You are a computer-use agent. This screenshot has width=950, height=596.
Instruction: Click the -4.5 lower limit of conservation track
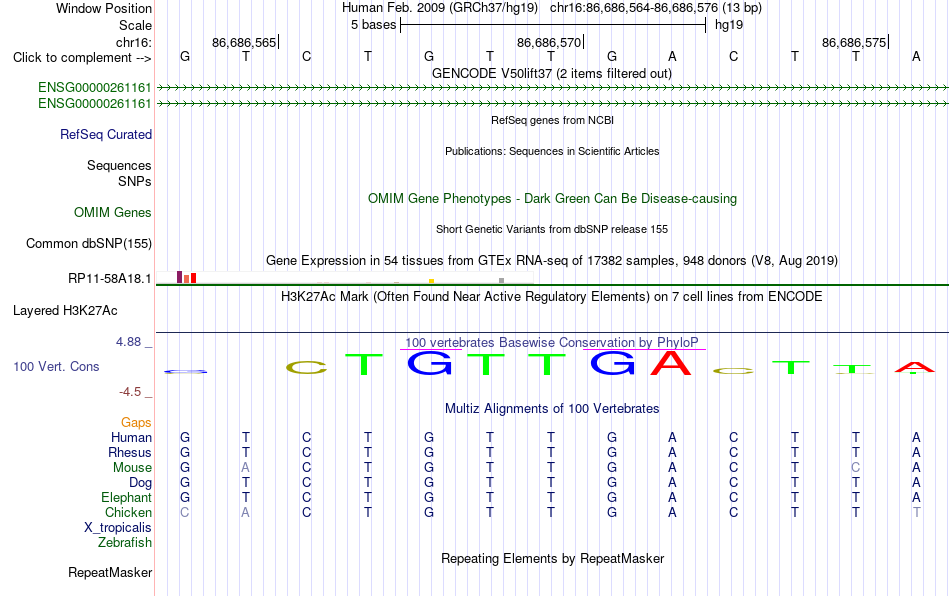(130, 392)
